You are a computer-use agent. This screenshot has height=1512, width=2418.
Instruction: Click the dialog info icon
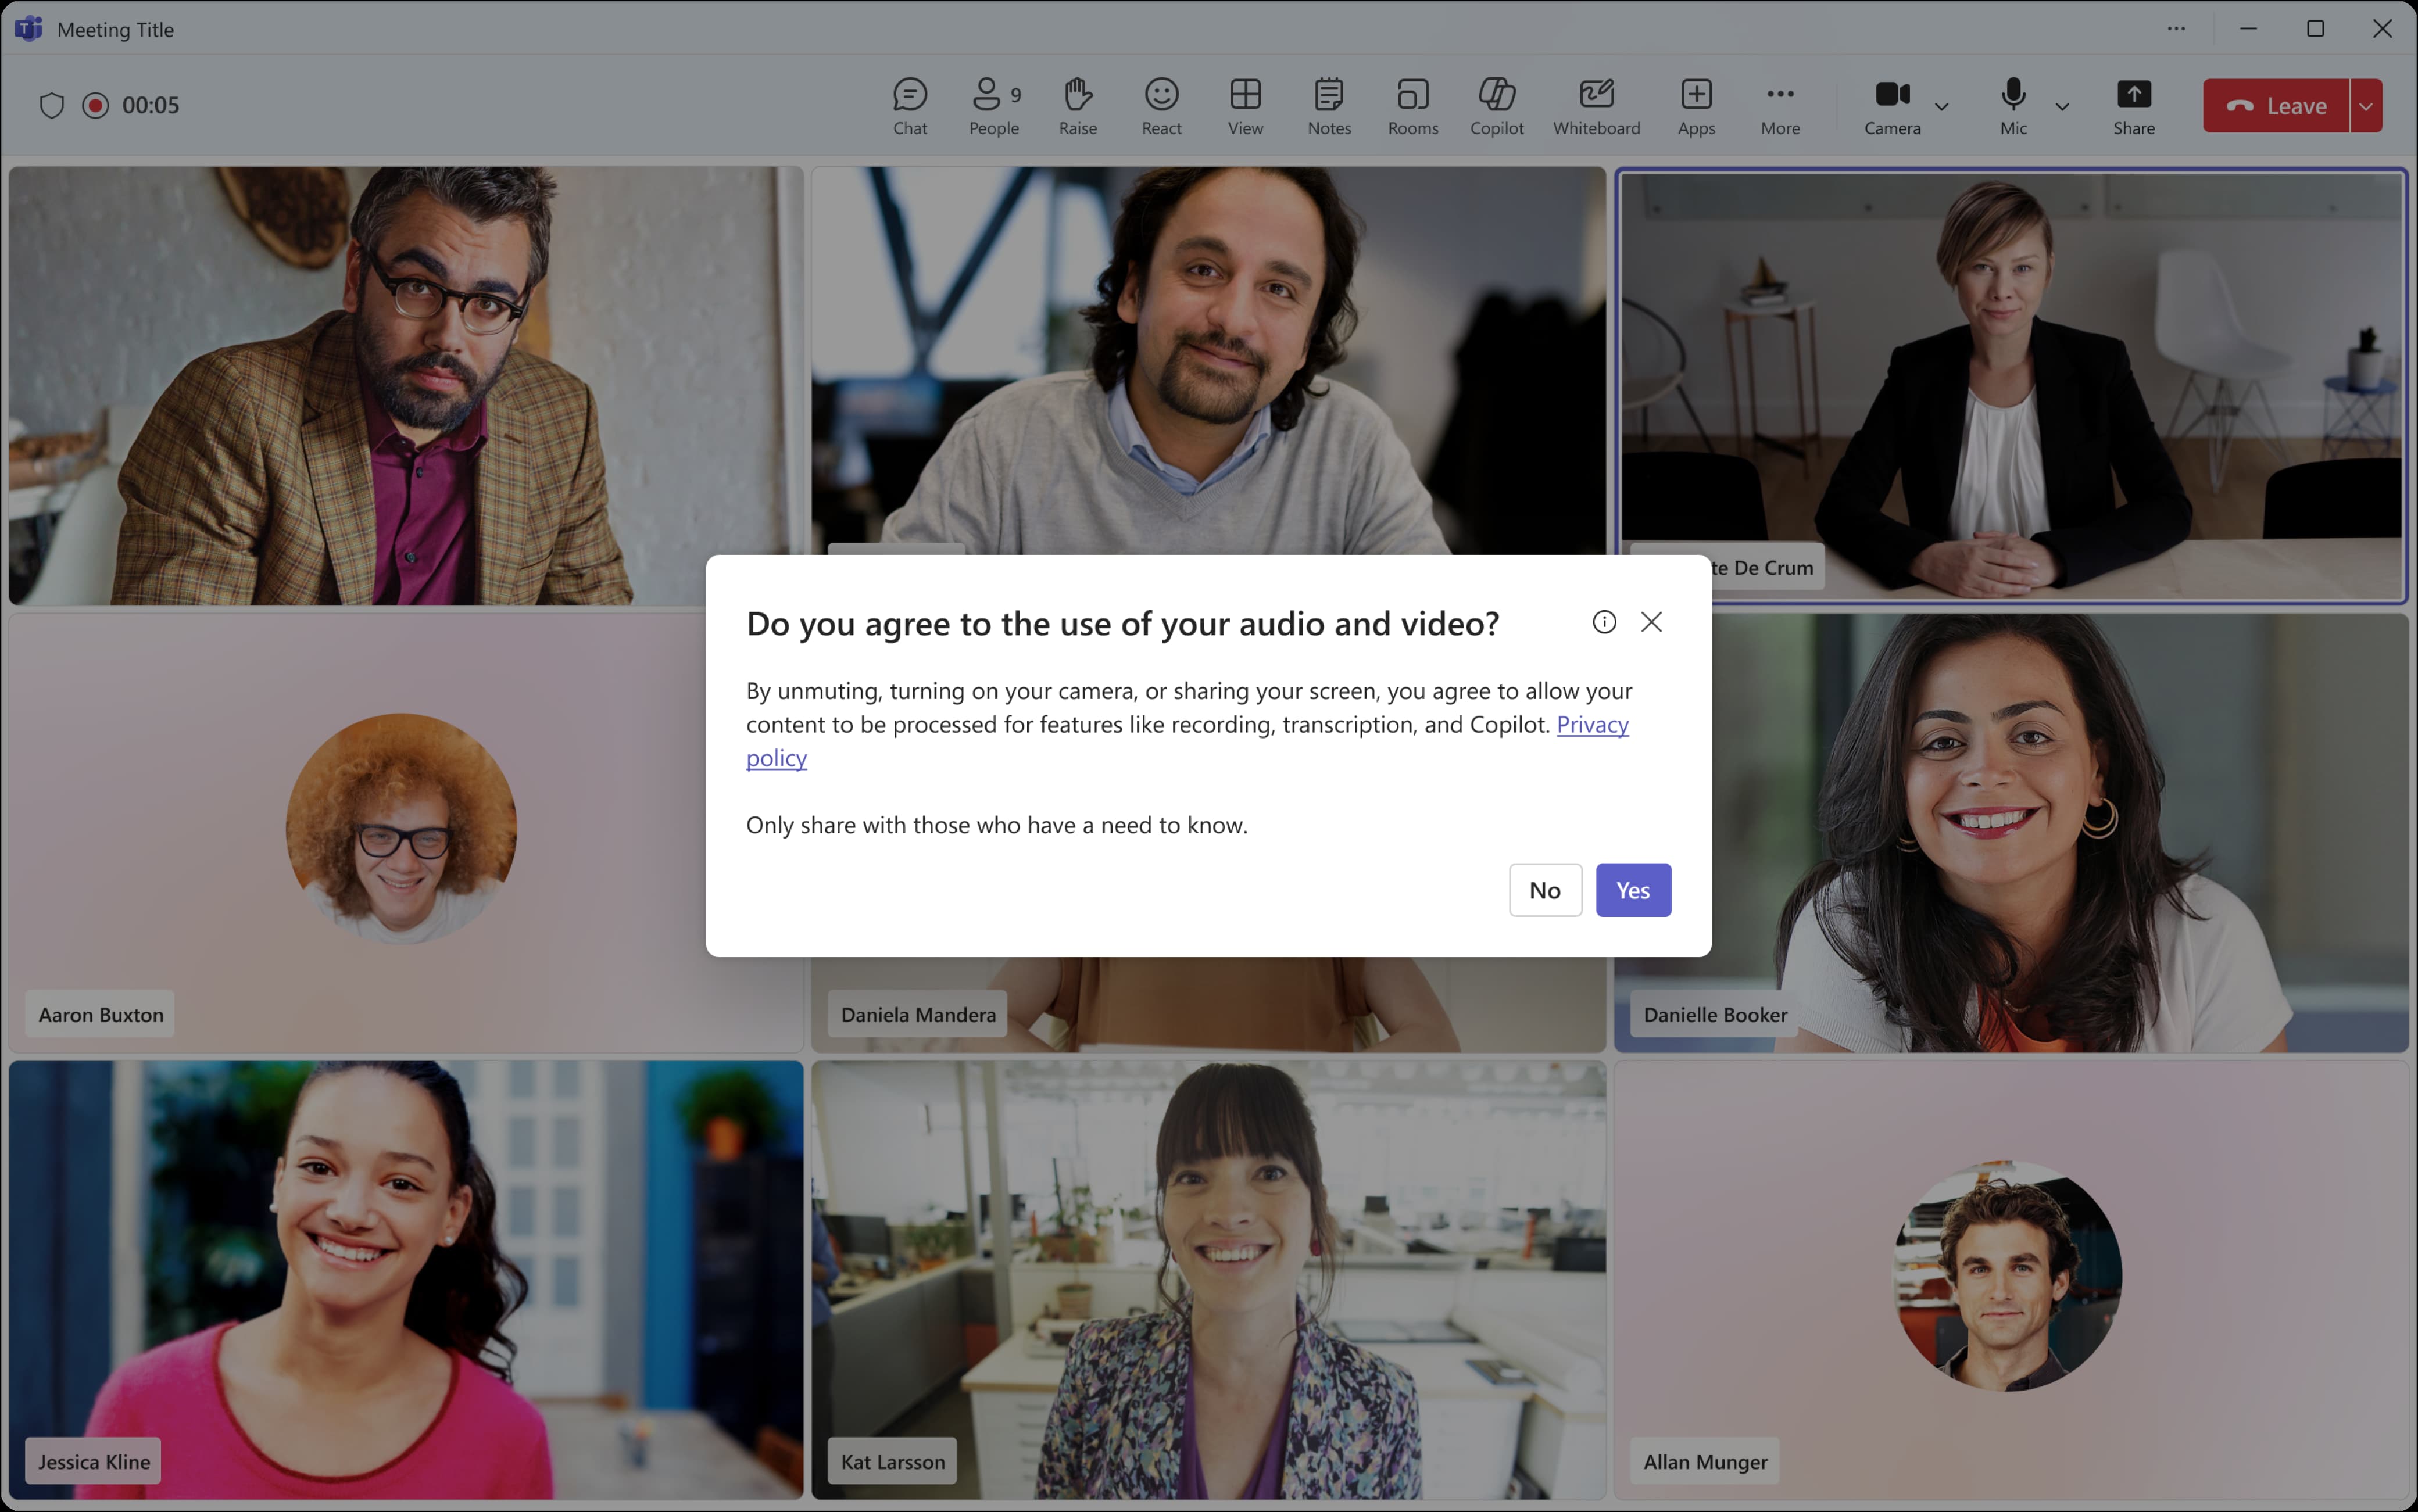coord(1604,622)
